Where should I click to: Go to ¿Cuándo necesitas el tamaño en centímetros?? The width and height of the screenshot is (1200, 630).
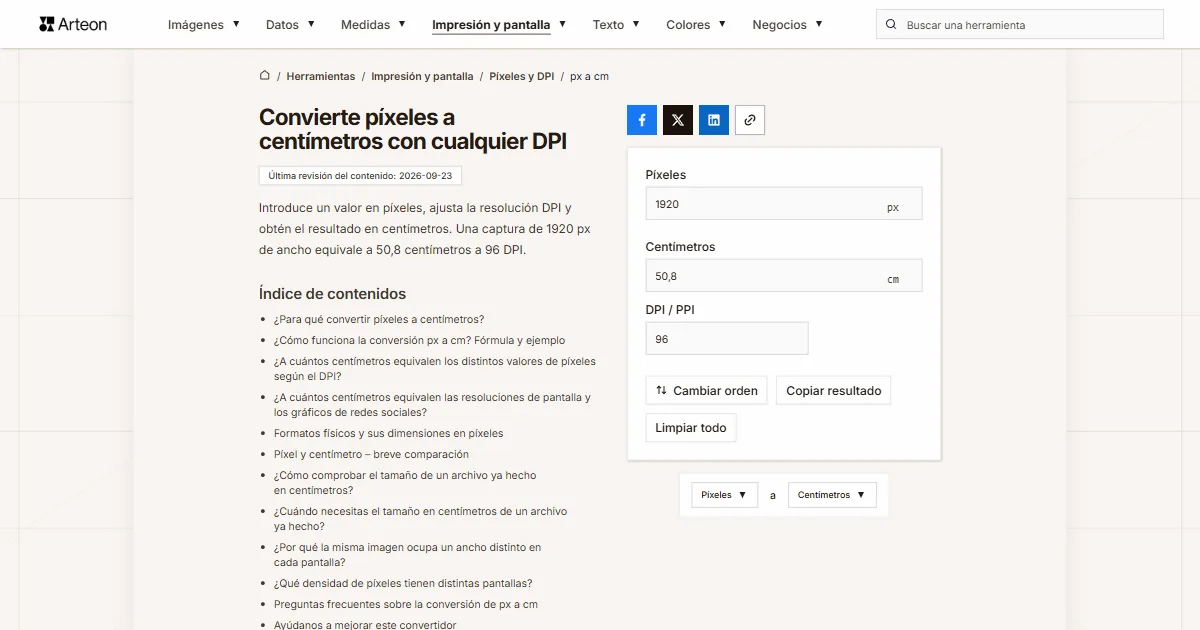pyautogui.click(x=420, y=519)
